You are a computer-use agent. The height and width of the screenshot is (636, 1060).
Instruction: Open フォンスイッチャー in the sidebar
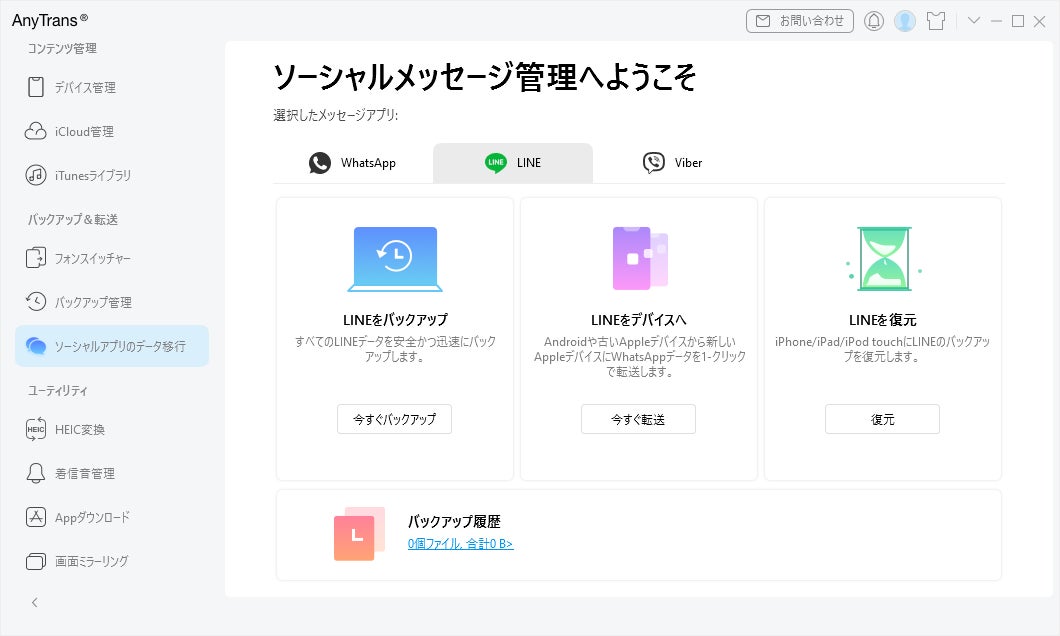pos(112,258)
